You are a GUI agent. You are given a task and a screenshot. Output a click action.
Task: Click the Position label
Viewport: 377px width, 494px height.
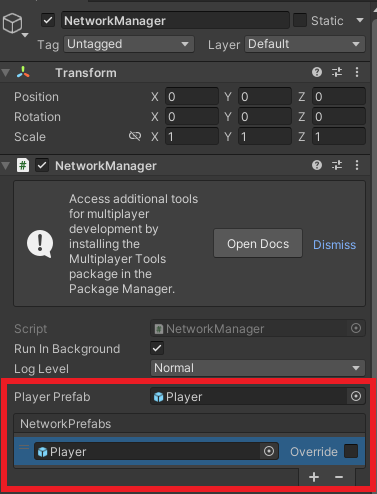pos(36,97)
